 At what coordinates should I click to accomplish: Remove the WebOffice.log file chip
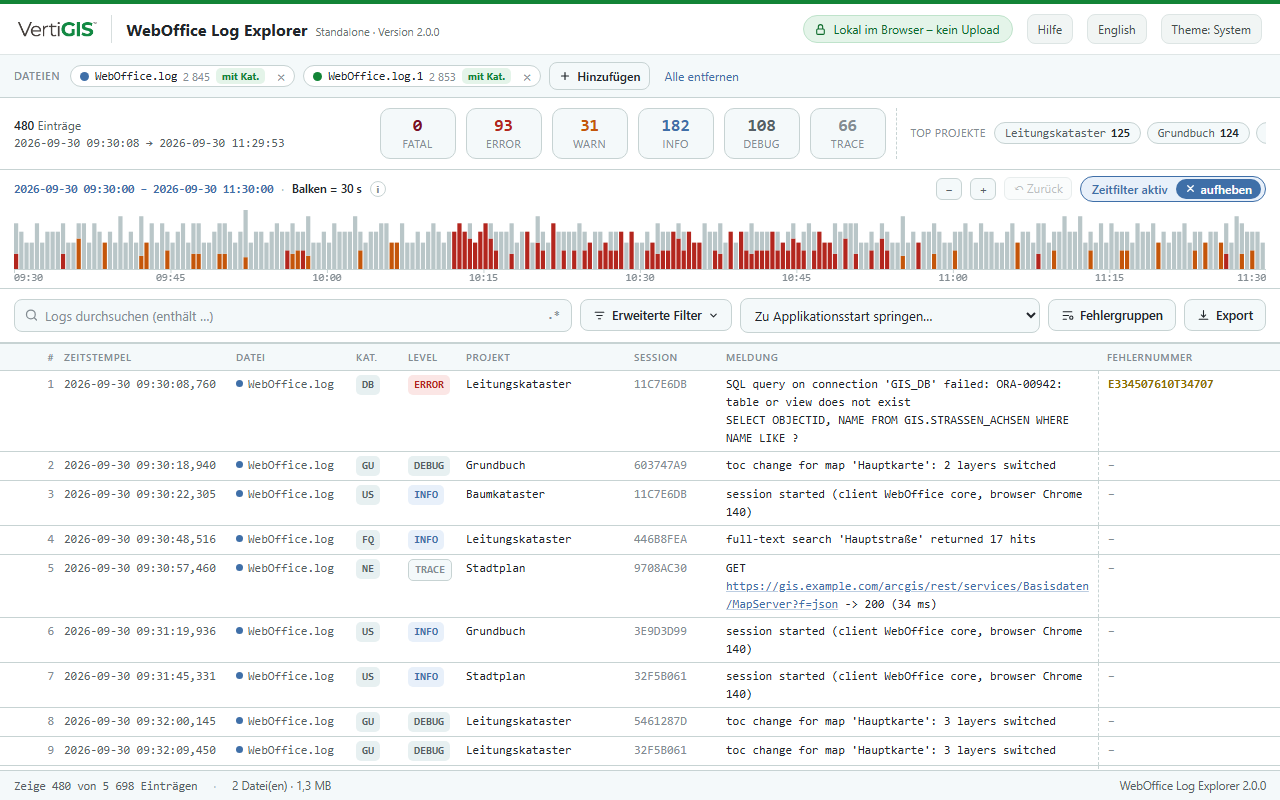click(x=281, y=77)
